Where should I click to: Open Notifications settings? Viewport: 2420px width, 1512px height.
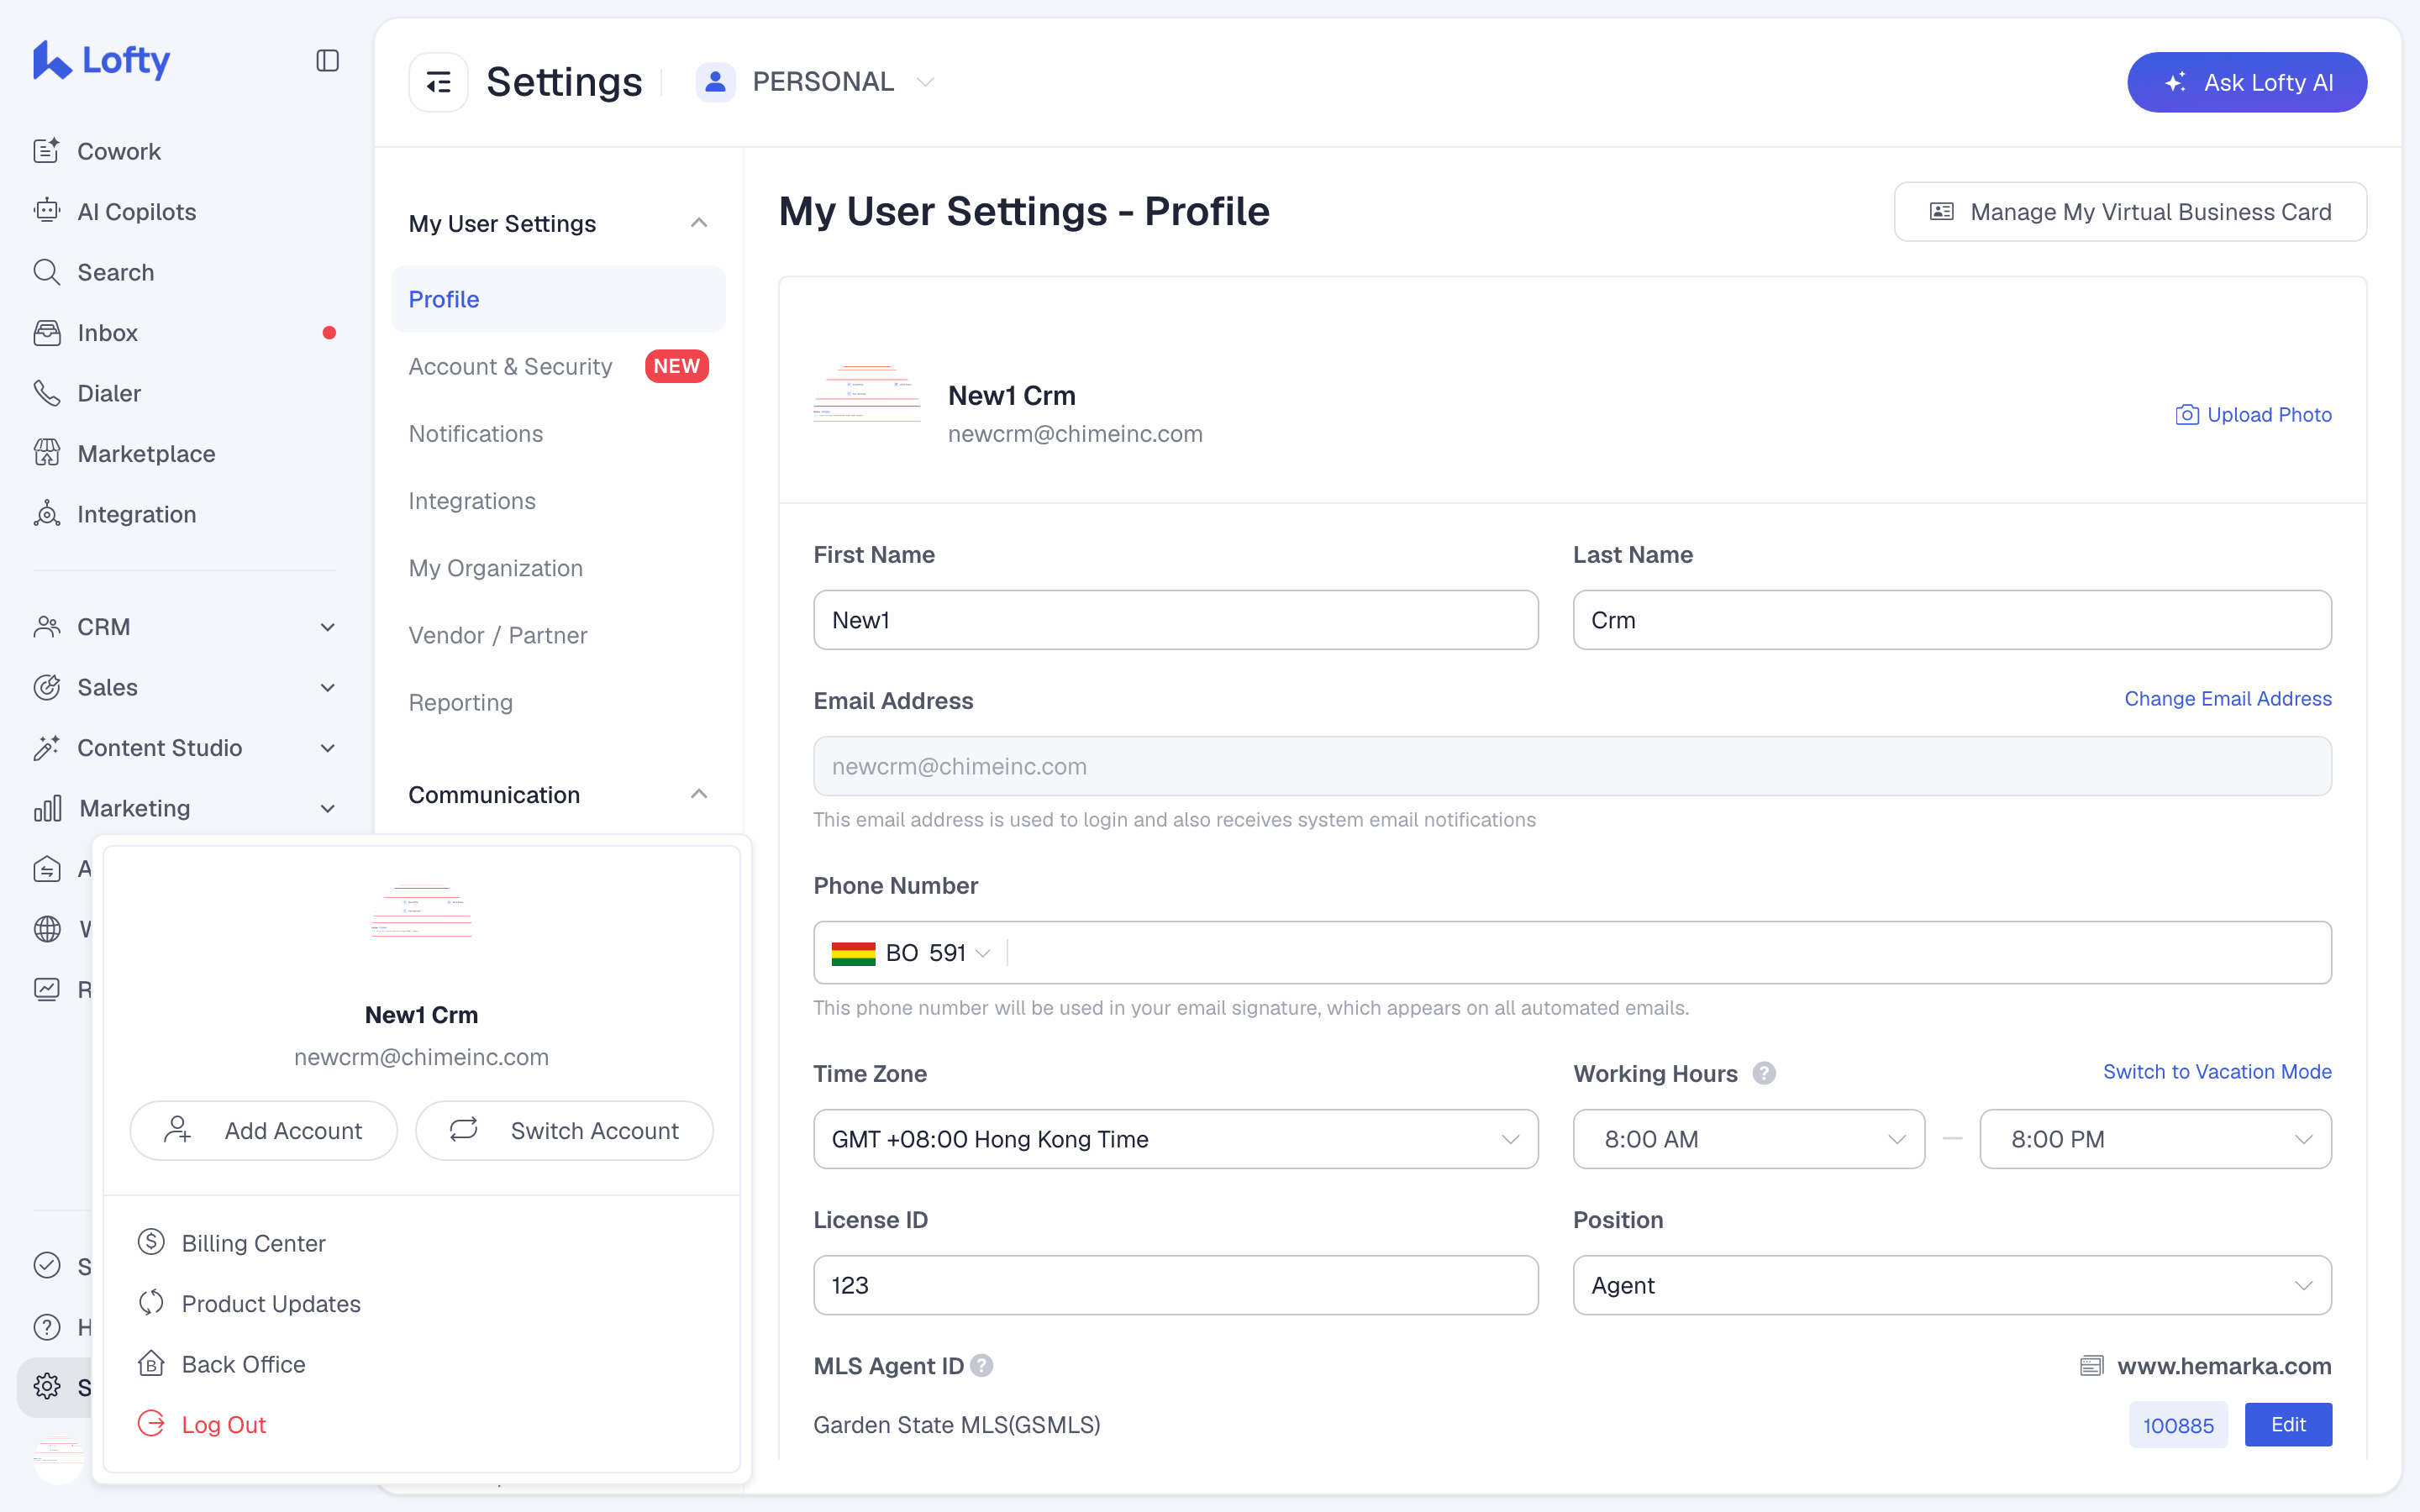tap(558, 433)
